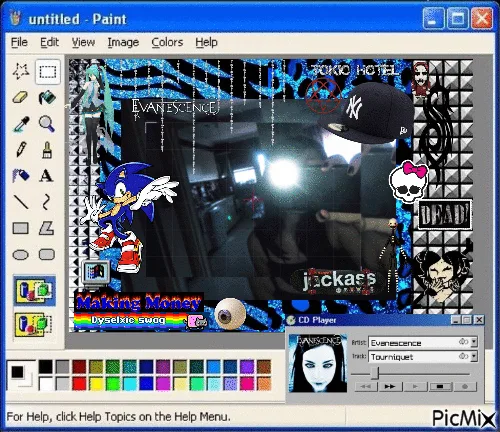Select the Free-Form Select star tool
500x432 pixels.
tap(21, 71)
